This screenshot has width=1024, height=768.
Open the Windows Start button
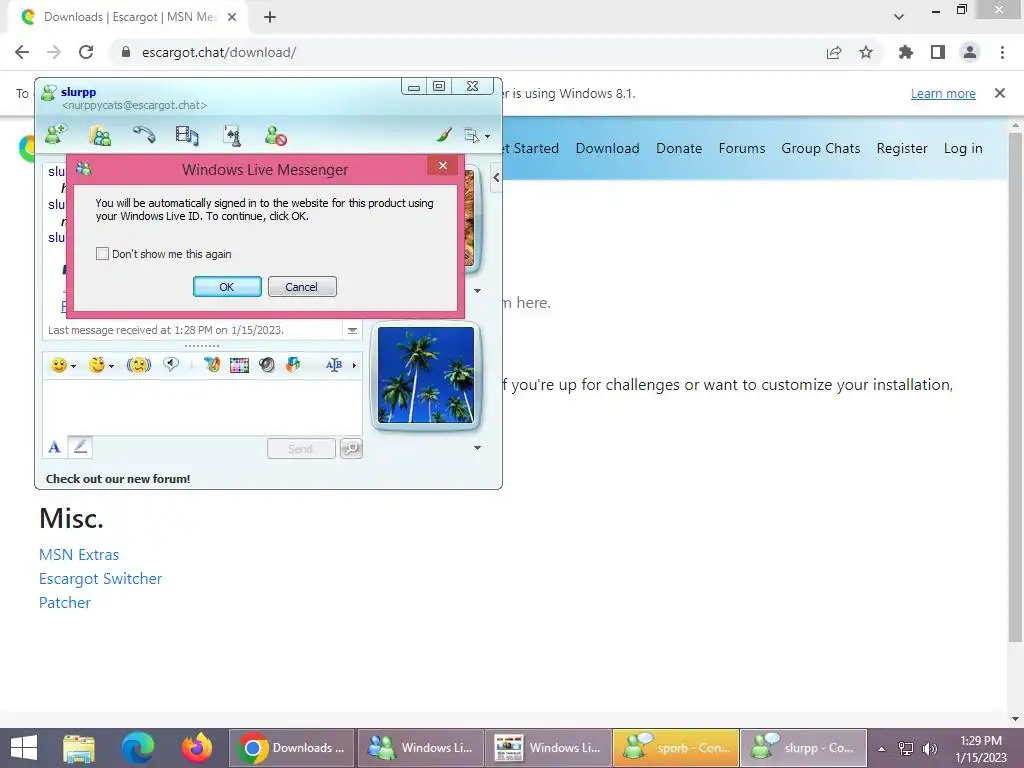(24, 748)
